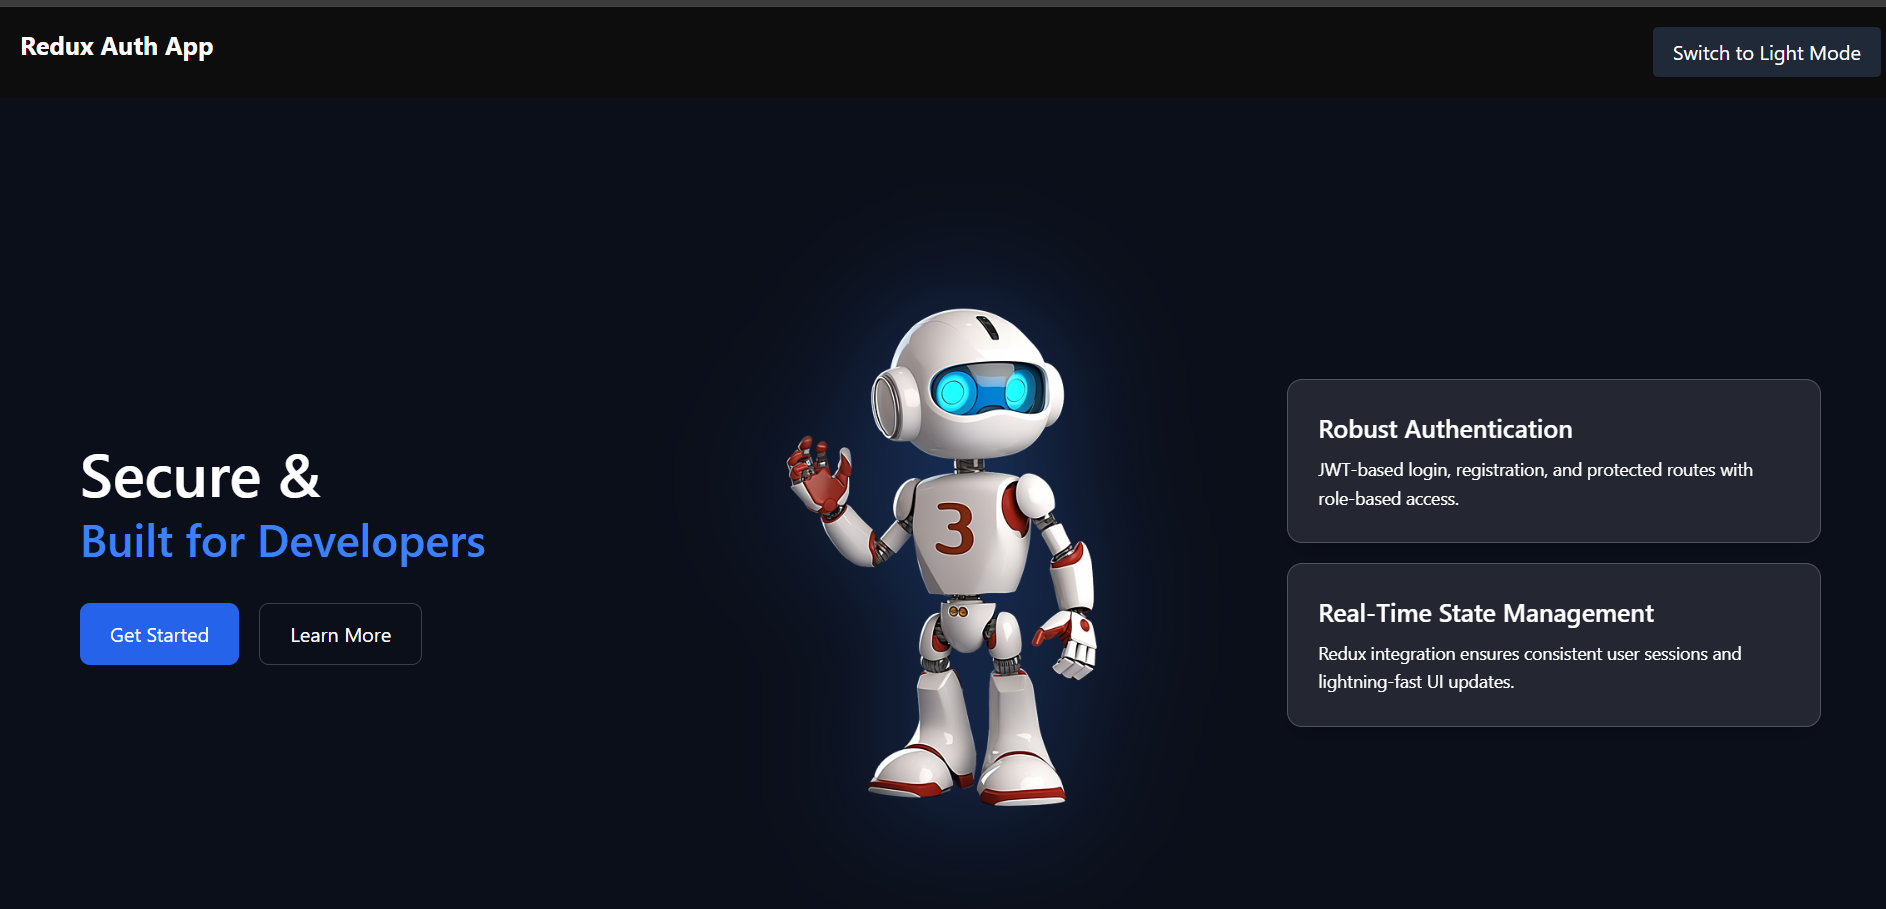Select the Real-Time State Management heading
This screenshot has width=1886, height=909.
(x=1485, y=613)
